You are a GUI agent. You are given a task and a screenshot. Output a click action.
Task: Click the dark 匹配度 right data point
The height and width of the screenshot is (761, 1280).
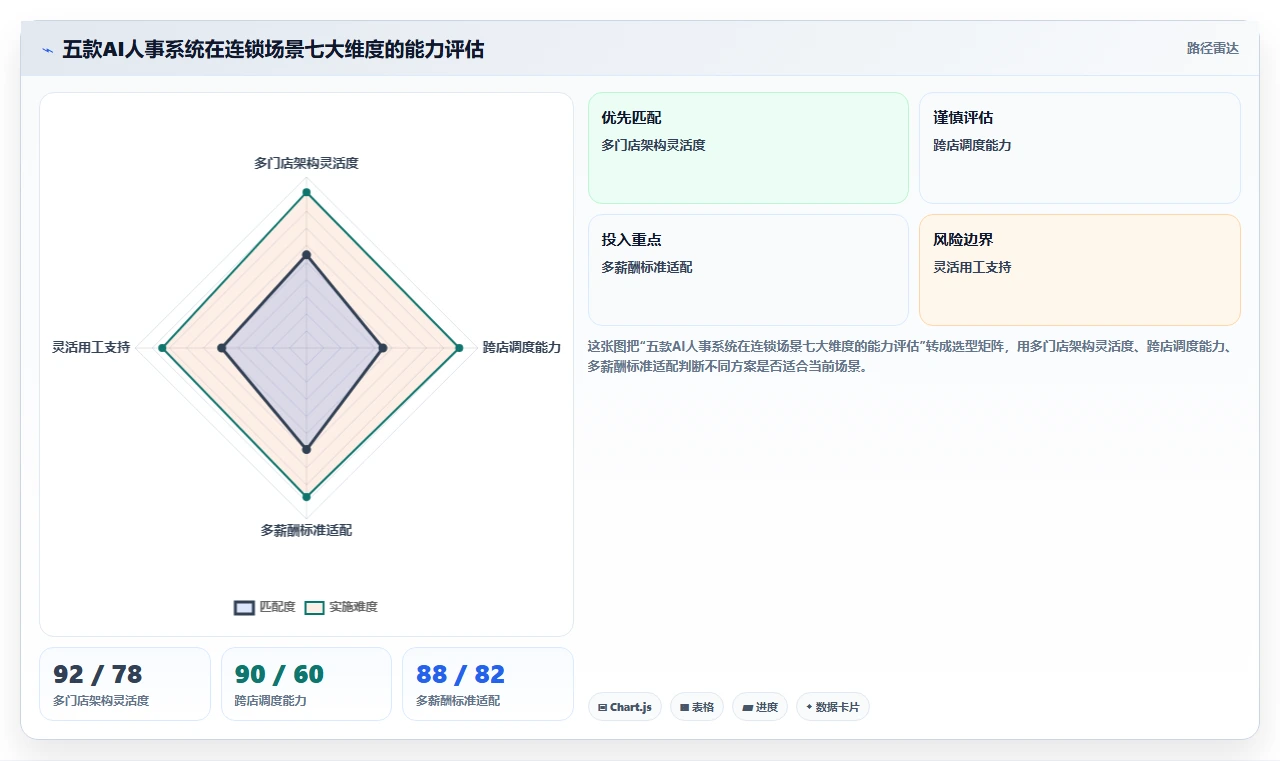(x=383, y=348)
